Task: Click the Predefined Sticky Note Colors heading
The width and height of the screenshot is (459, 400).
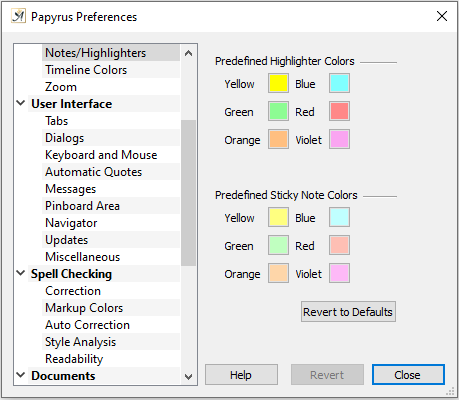Action: (286, 195)
